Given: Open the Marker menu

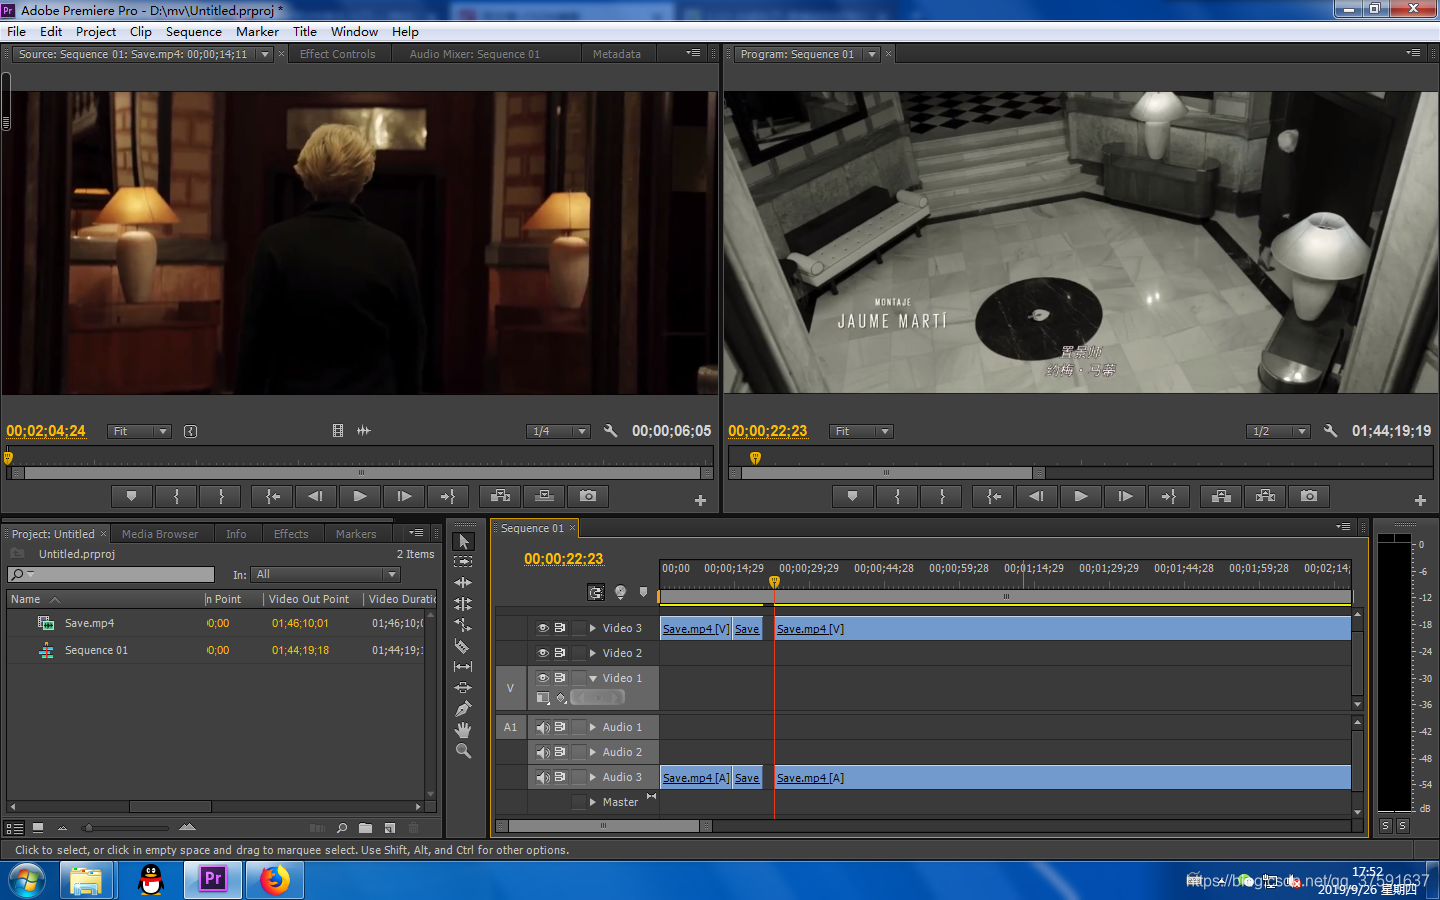Looking at the screenshot, I should tap(257, 31).
